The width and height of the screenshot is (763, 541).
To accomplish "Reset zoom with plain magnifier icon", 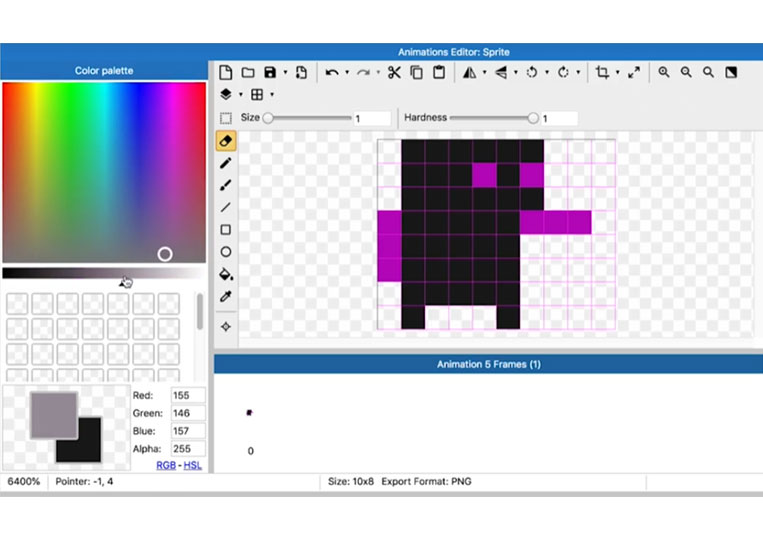I will (x=708, y=72).
